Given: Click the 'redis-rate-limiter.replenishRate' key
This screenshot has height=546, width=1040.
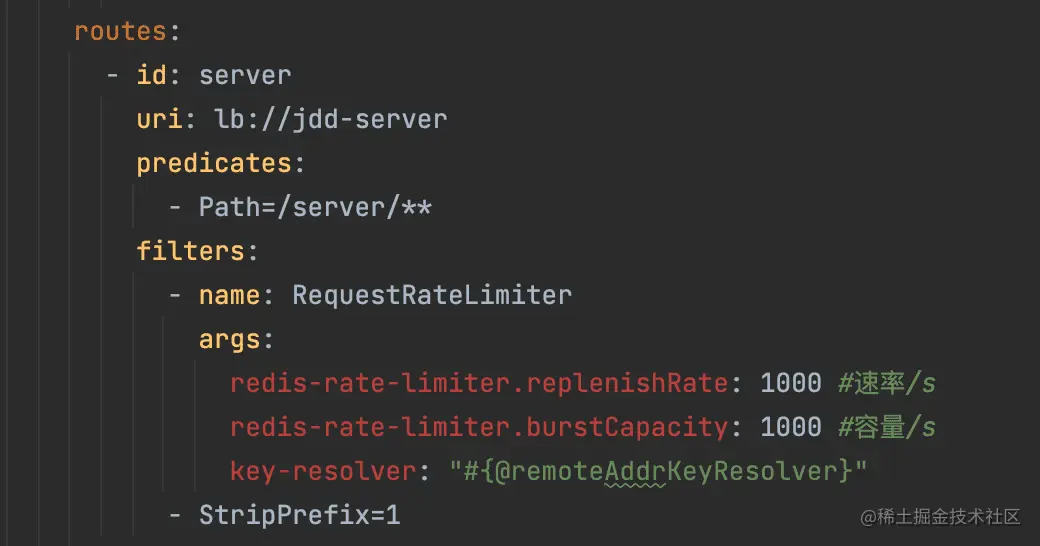Looking at the screenshot, I should 479,383.
